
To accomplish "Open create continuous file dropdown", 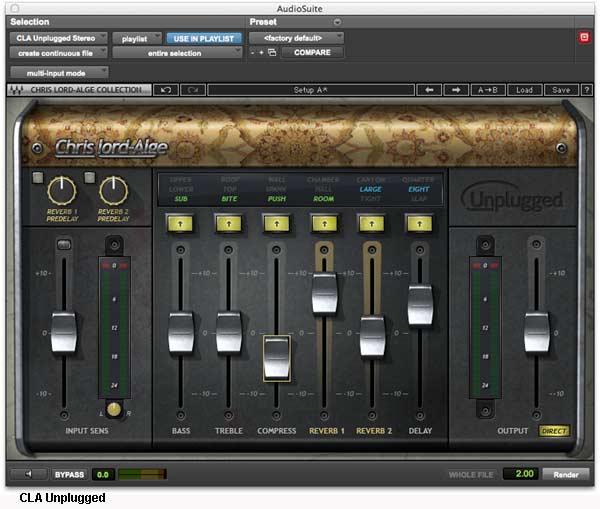I will click(59, 53).
